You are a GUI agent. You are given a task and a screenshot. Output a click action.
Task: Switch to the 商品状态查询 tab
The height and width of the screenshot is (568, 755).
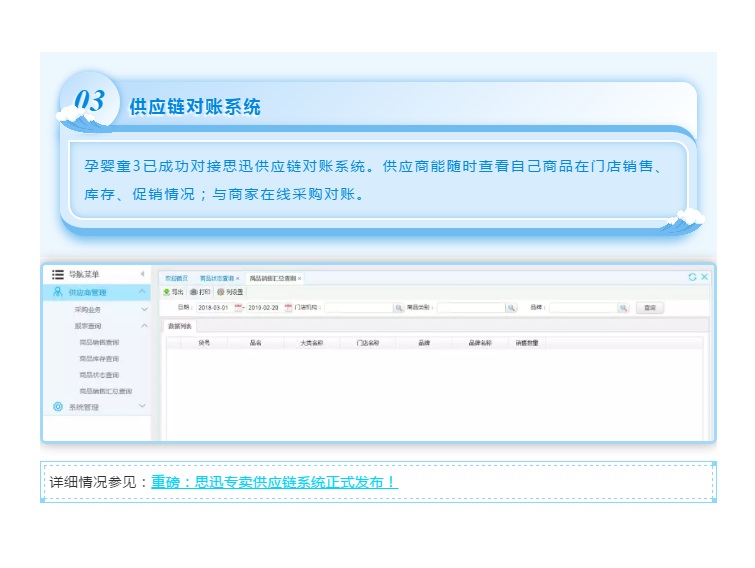(x=216, y=277)
